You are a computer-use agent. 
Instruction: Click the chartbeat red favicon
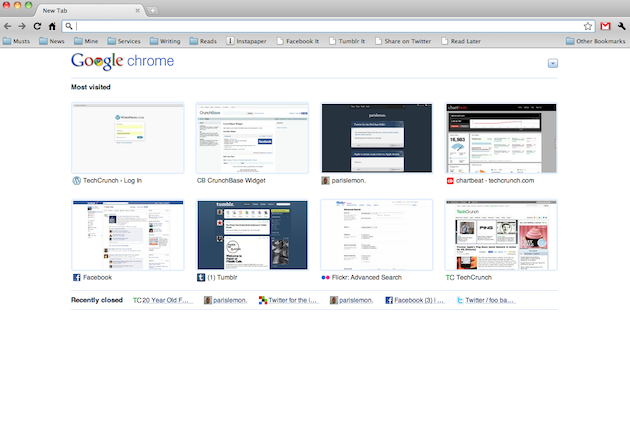click(x=450, y=181)
